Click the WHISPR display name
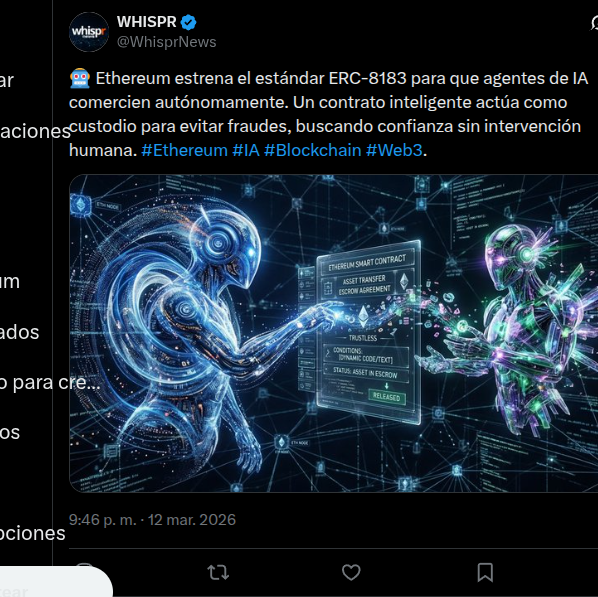This screenshot has height=597, width=598. tap(147, 22)
